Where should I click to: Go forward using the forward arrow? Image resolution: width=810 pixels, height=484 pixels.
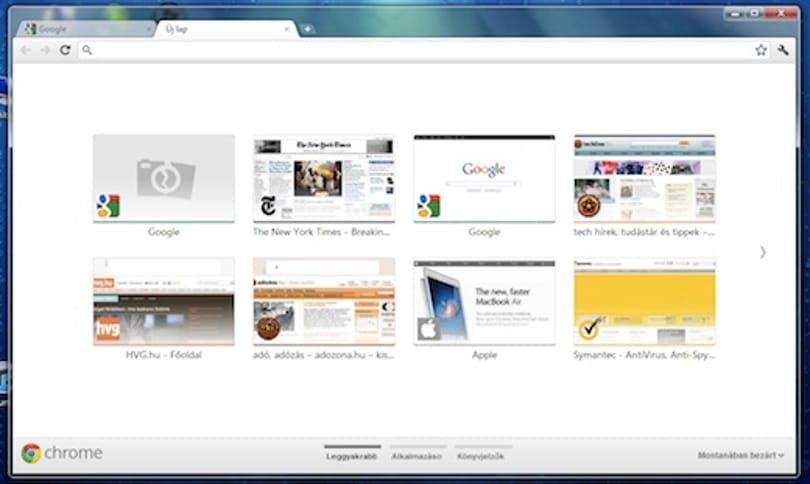coord(45,50)
